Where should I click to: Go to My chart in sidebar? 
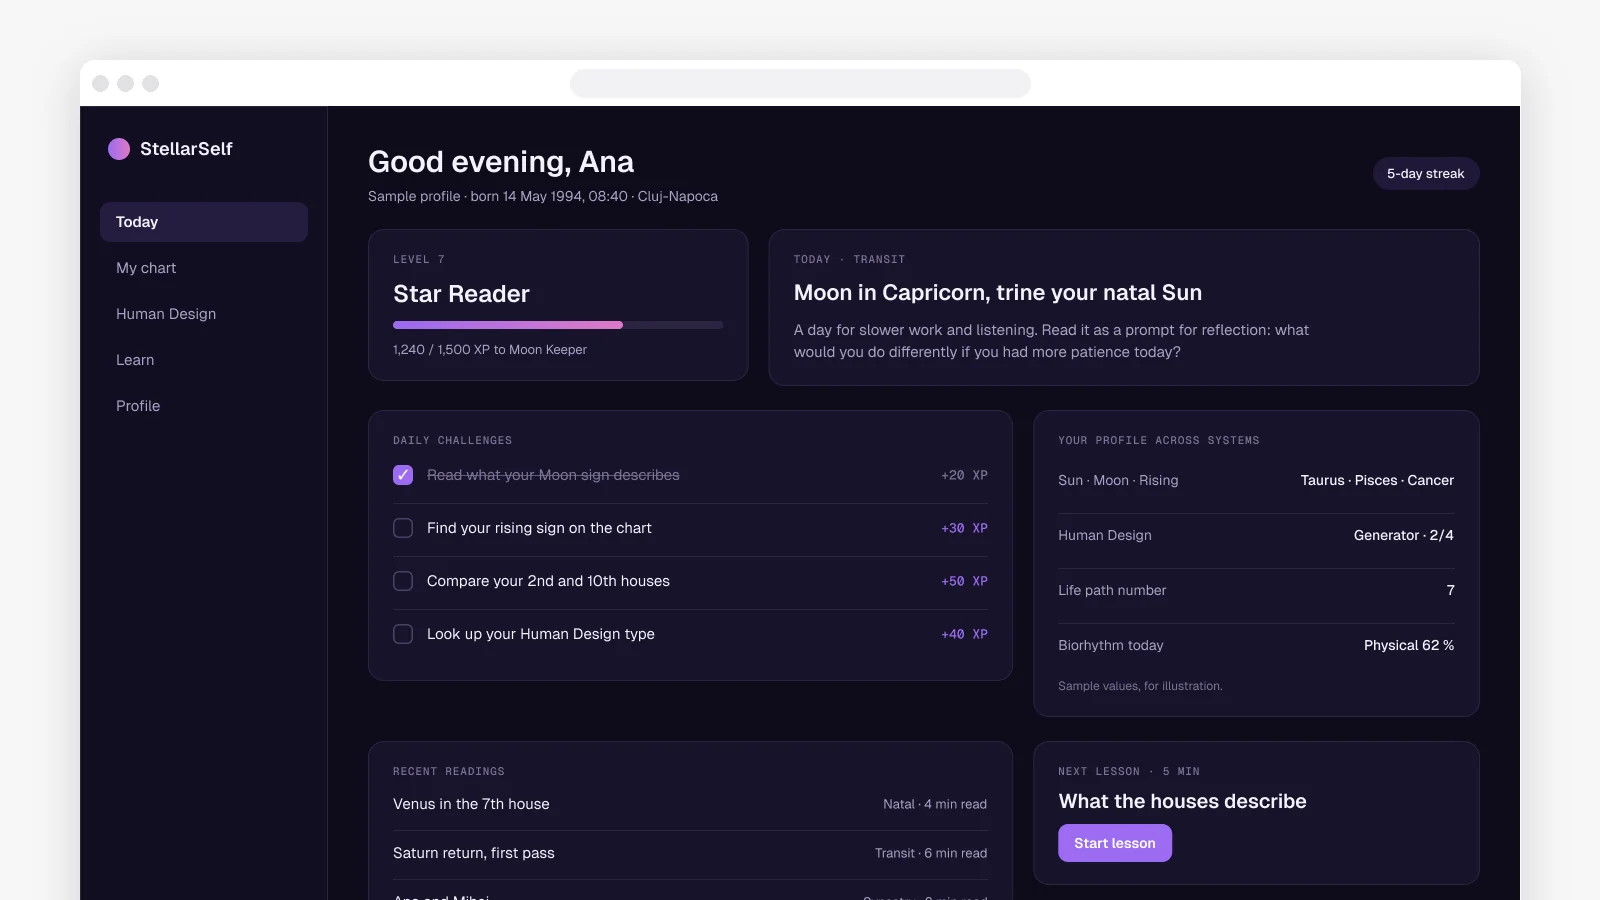pos(204,268)
